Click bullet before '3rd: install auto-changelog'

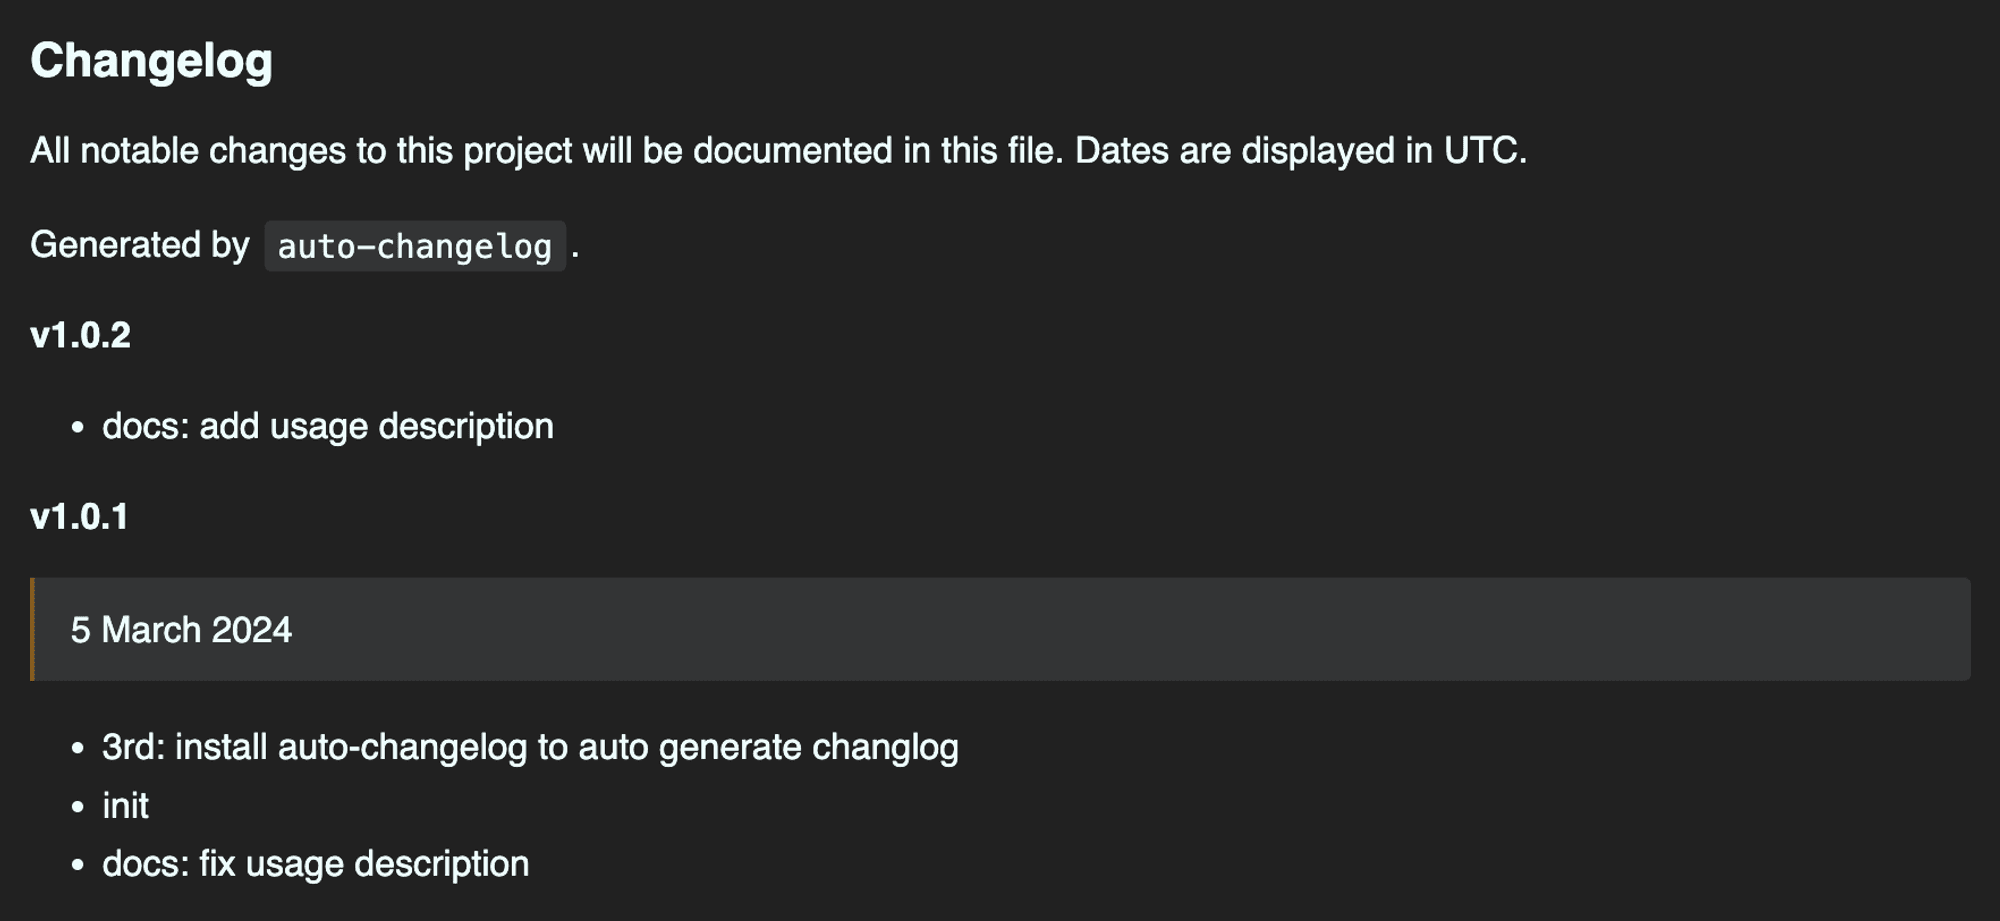point(78,748)
